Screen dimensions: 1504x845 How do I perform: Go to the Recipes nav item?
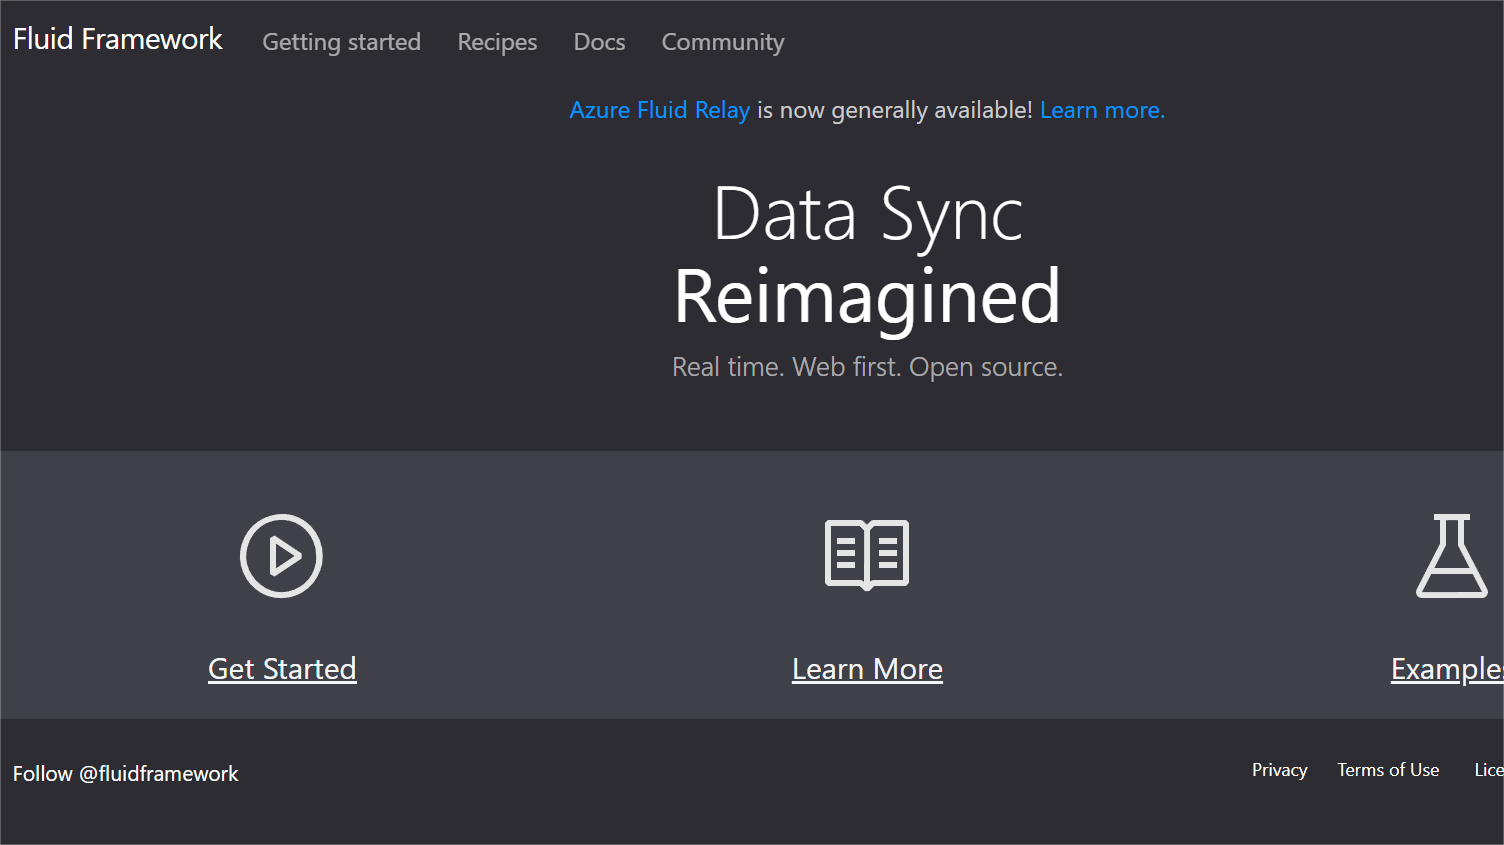[497, 42]
